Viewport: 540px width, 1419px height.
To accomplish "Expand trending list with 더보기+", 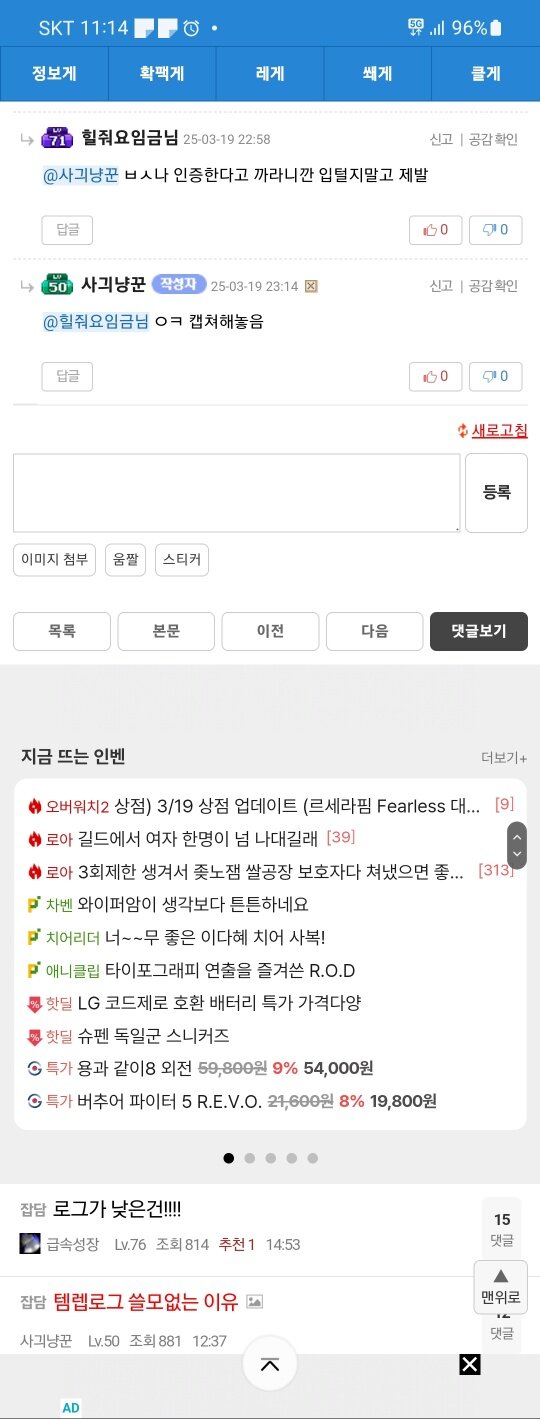I will (504, 758).
